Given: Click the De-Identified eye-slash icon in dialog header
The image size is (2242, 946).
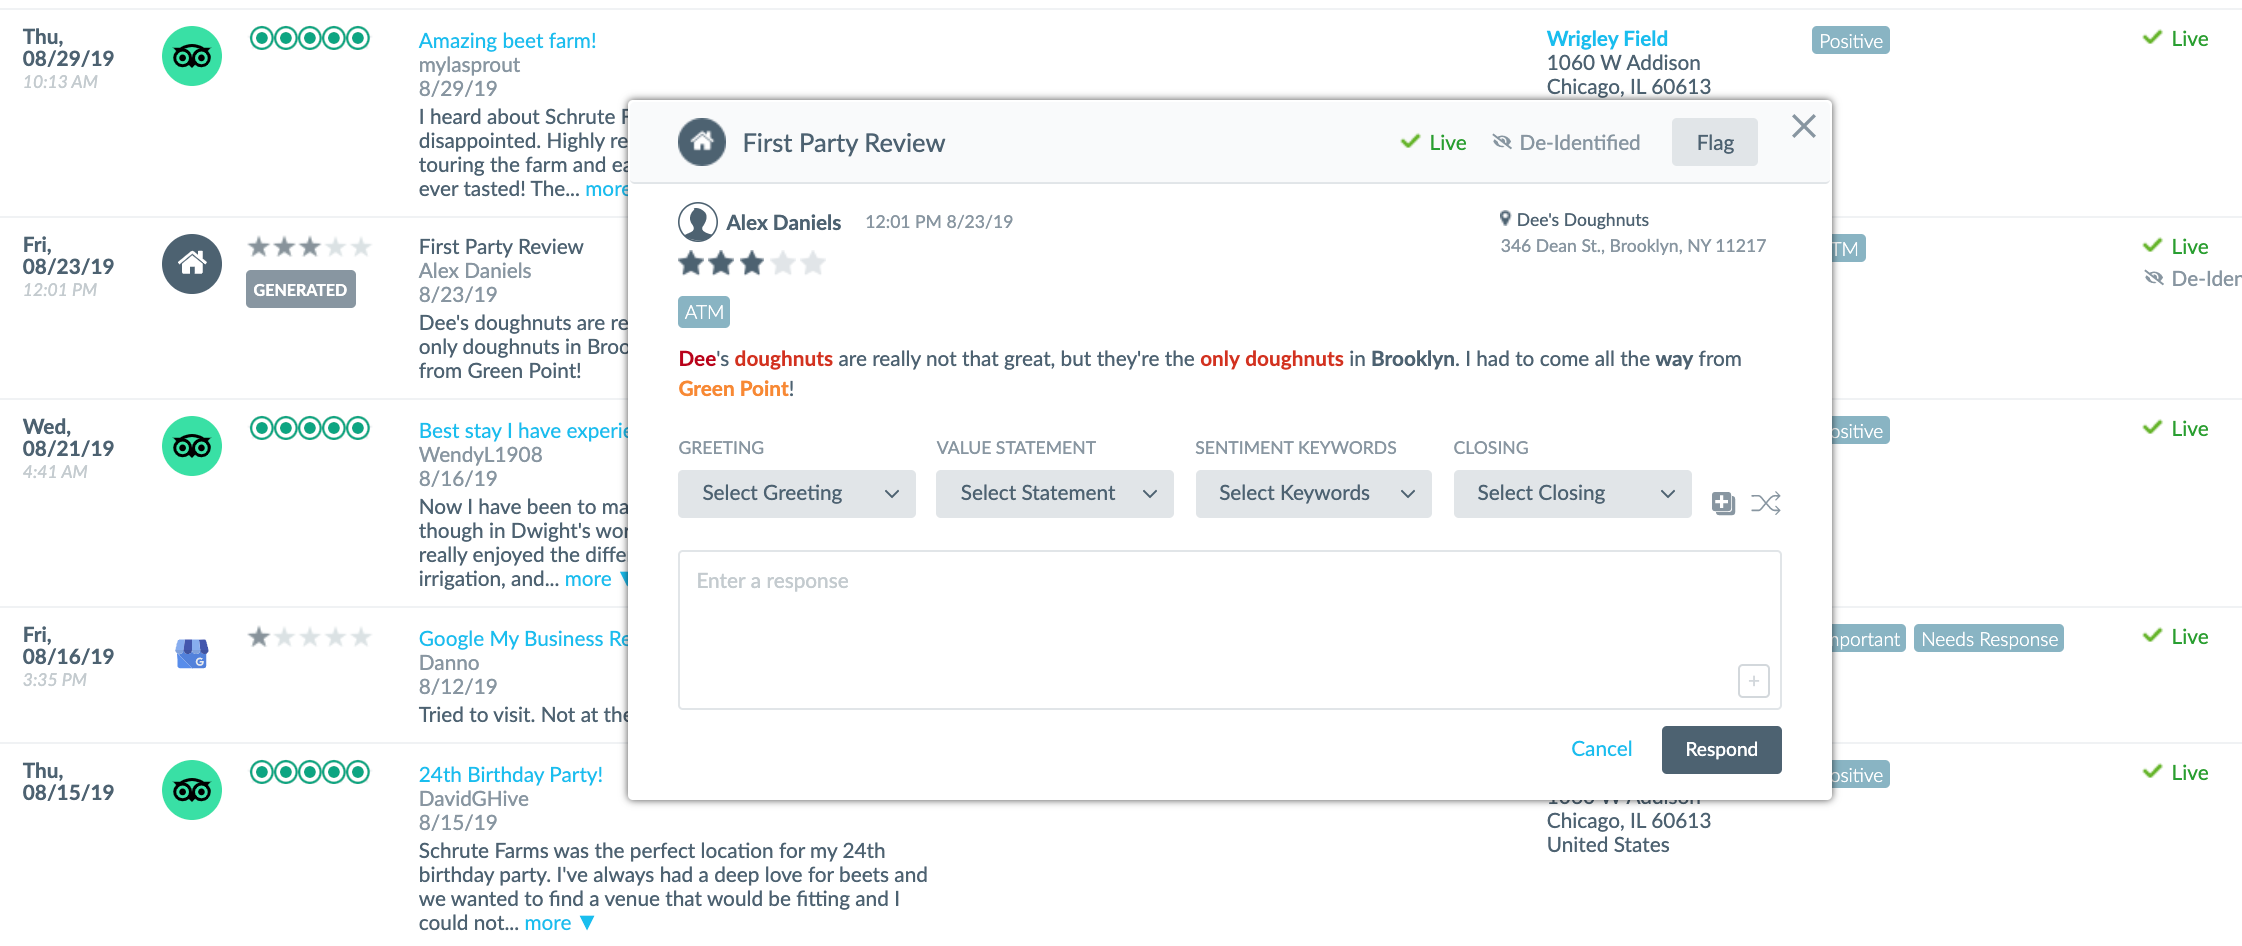Looking at the screenshot, I should (1502, 142).
